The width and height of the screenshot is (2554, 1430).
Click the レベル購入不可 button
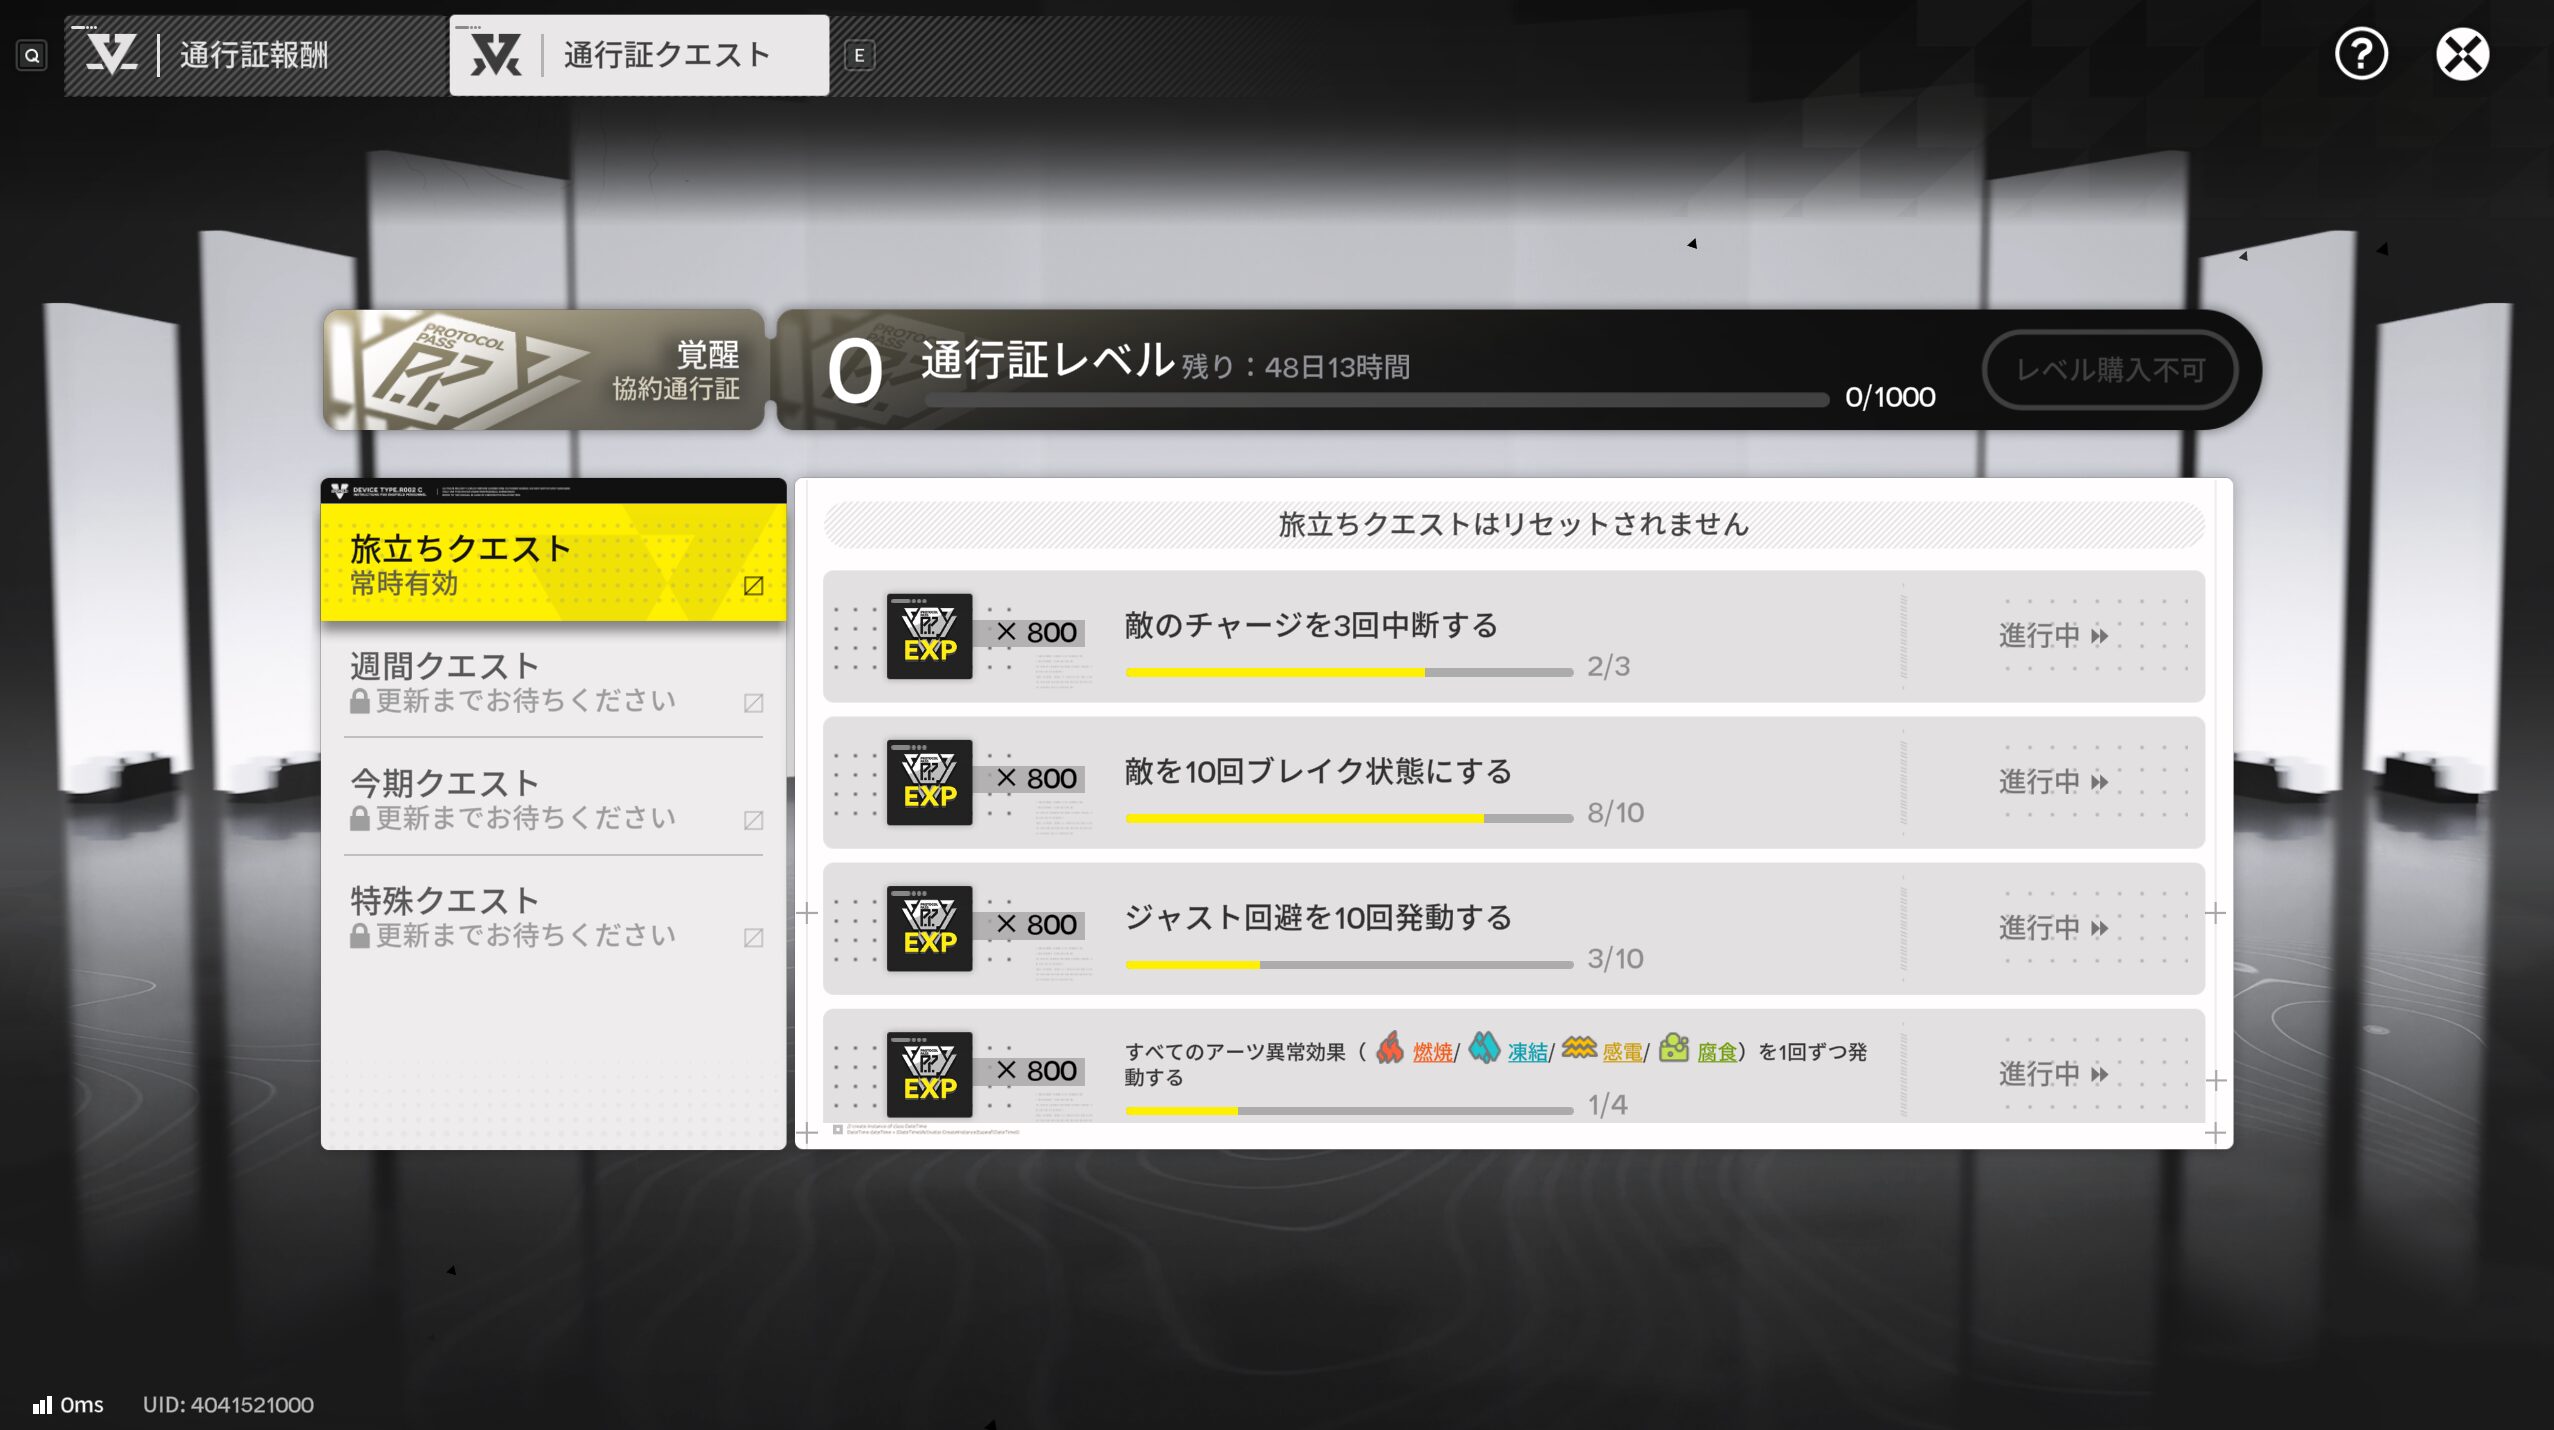coord(2110,370)
